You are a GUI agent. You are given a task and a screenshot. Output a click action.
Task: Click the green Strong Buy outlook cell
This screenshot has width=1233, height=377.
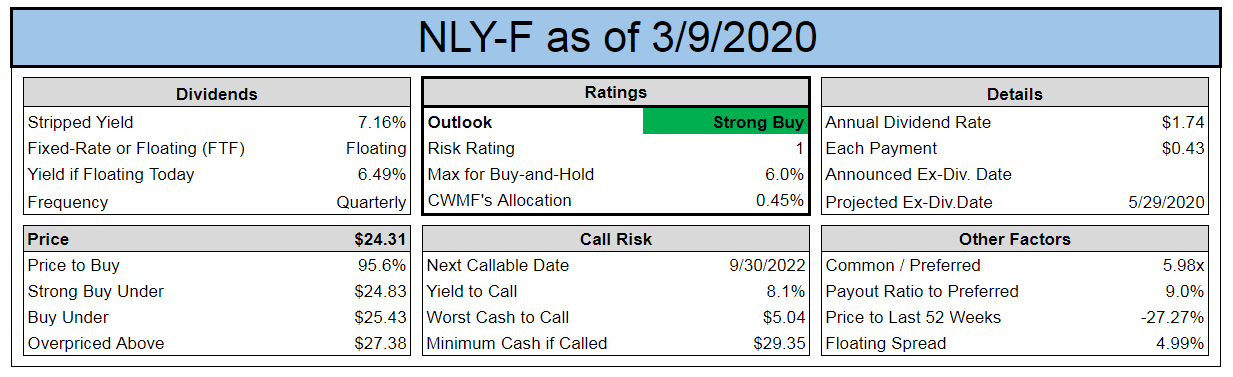point(726,122)
